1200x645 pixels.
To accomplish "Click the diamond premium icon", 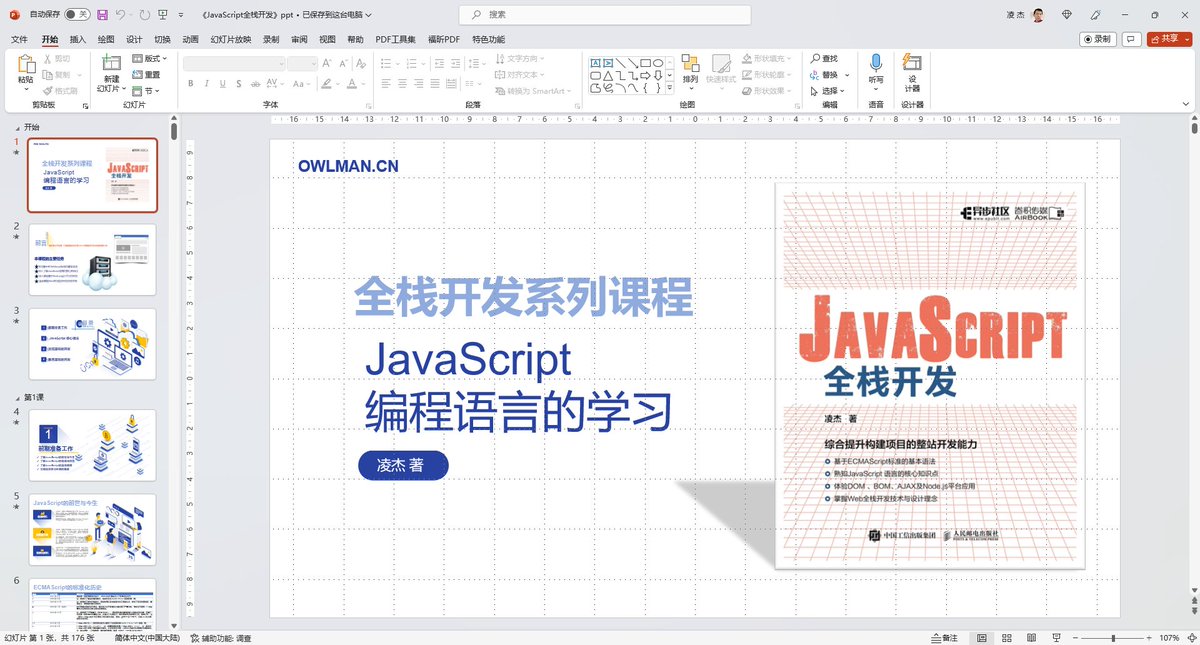I will [x=1067, y=15].
